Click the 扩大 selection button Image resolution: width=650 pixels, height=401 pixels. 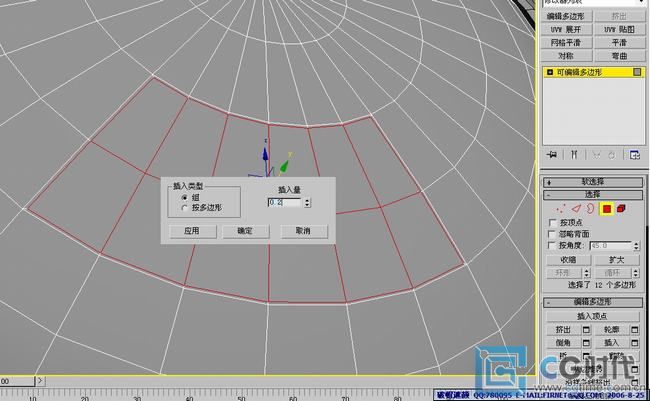617,260
